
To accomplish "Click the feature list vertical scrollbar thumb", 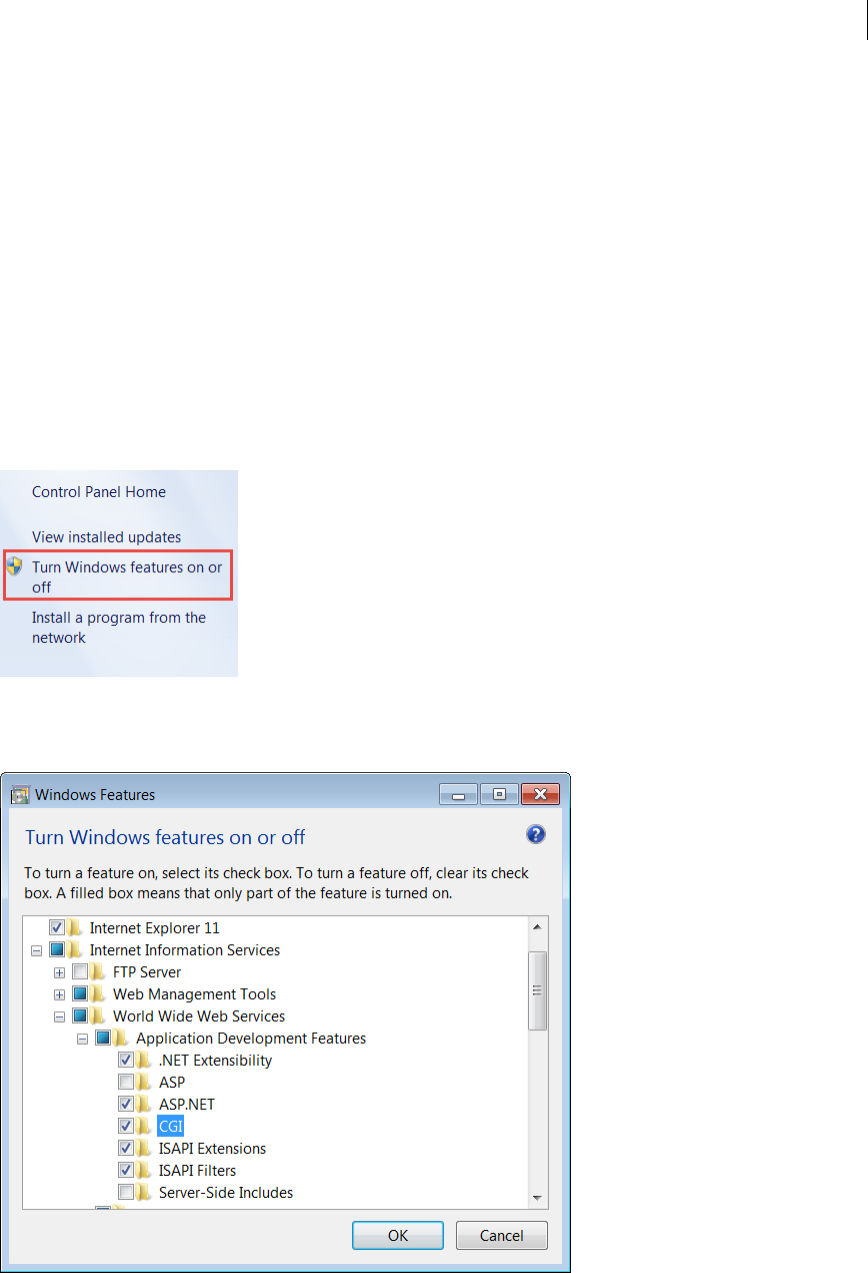I will tap(538, 990).
